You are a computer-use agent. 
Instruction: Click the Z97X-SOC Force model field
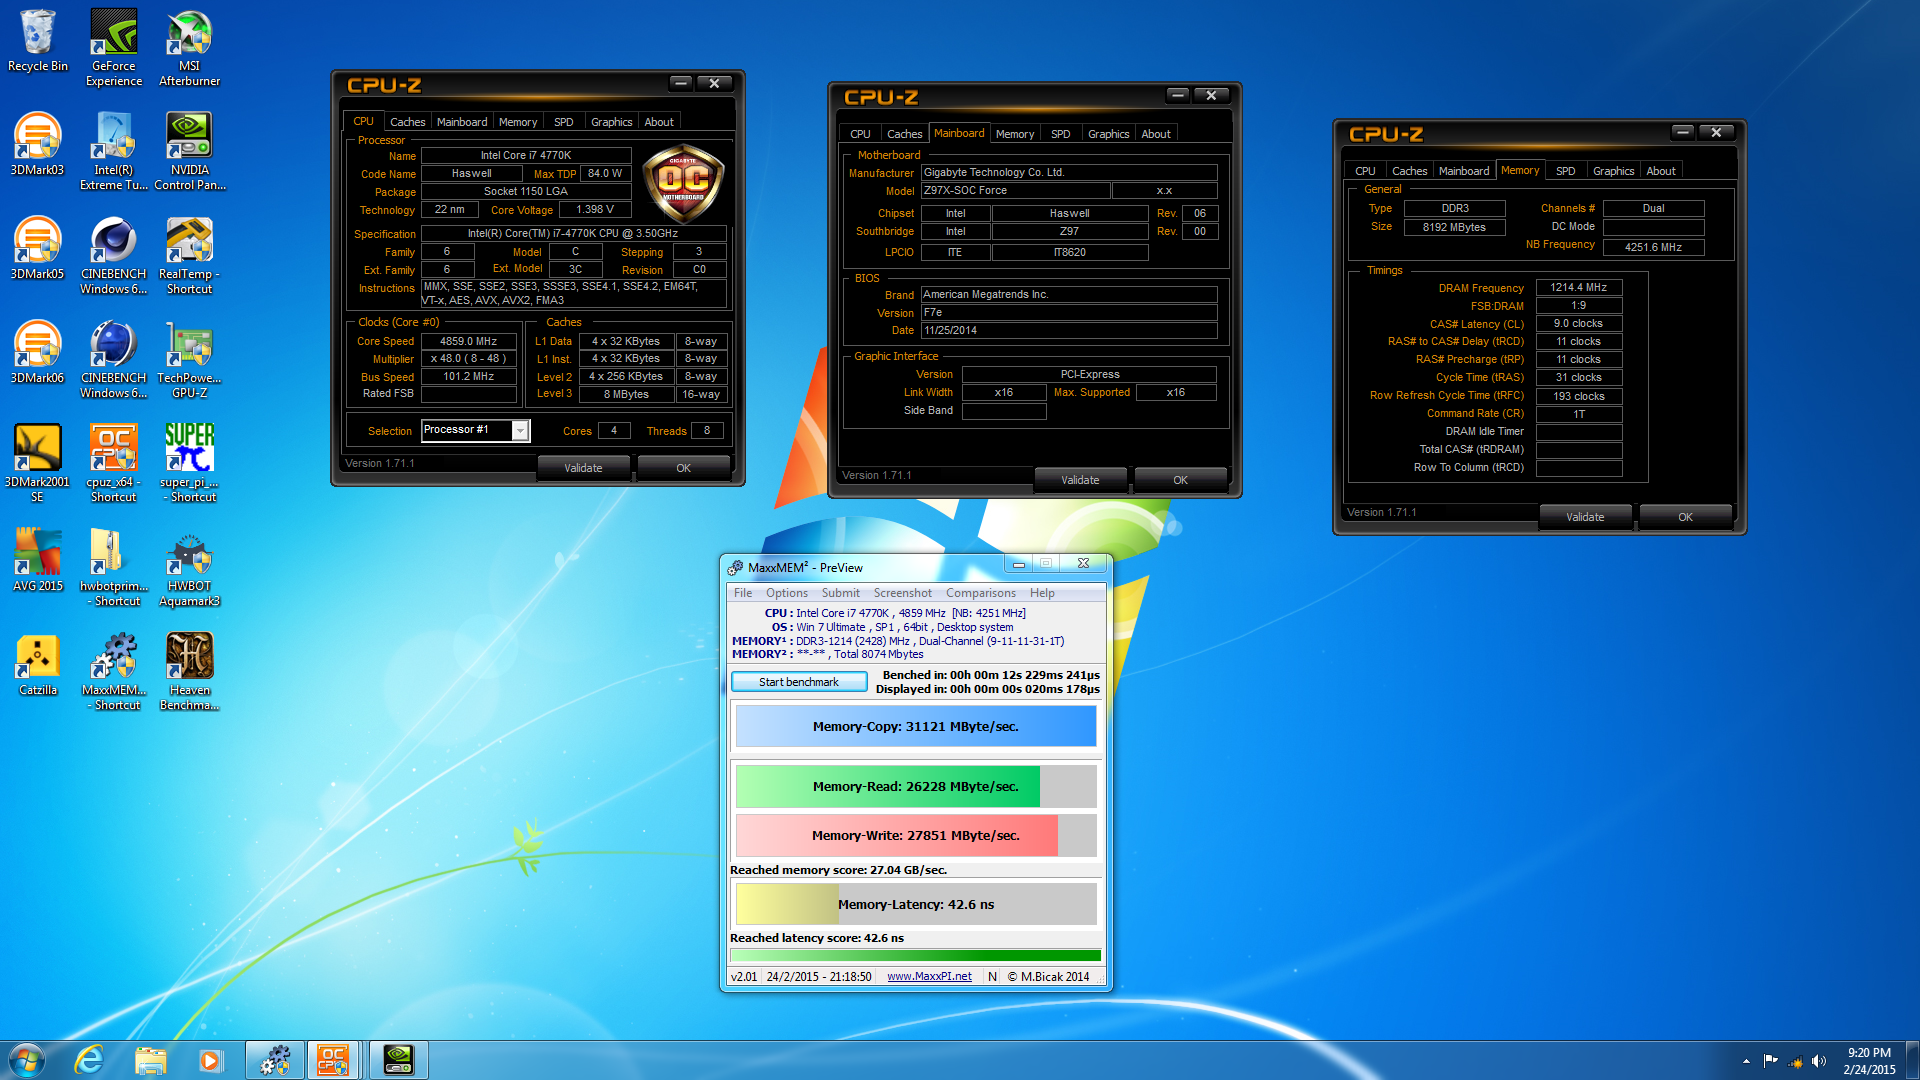click(1014, 191)
